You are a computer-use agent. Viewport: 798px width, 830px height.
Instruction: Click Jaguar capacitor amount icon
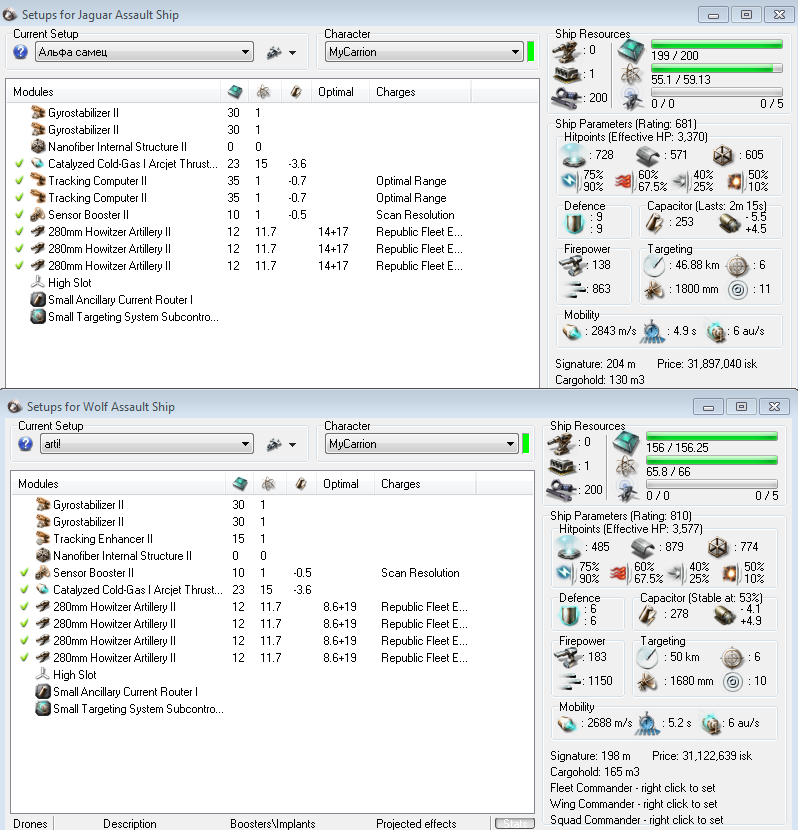[654, 223]
